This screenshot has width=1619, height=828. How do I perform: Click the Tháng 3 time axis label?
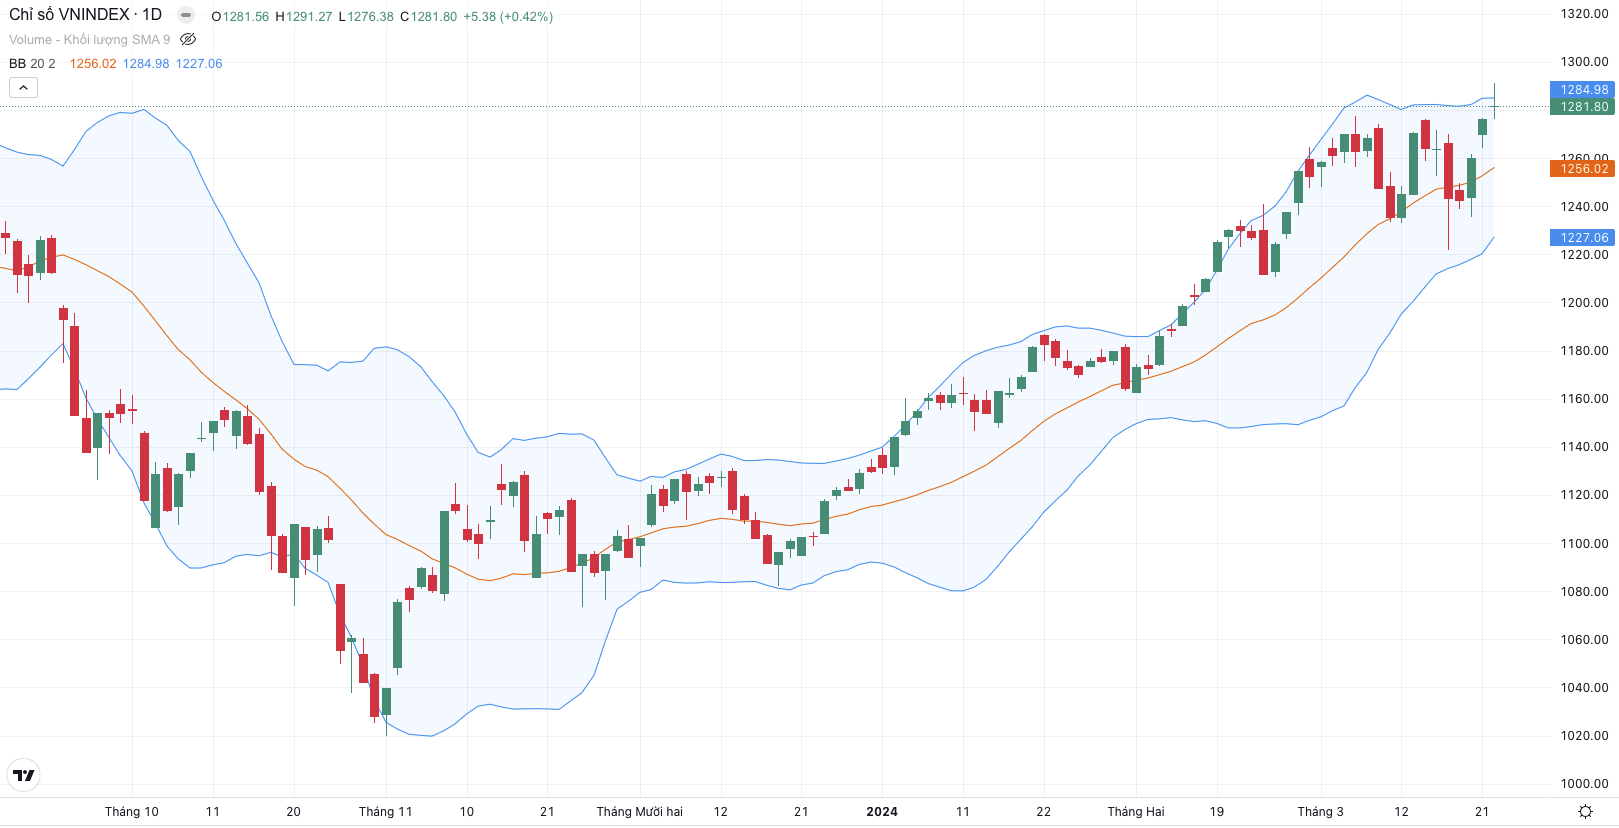[x=1320, y=811]
